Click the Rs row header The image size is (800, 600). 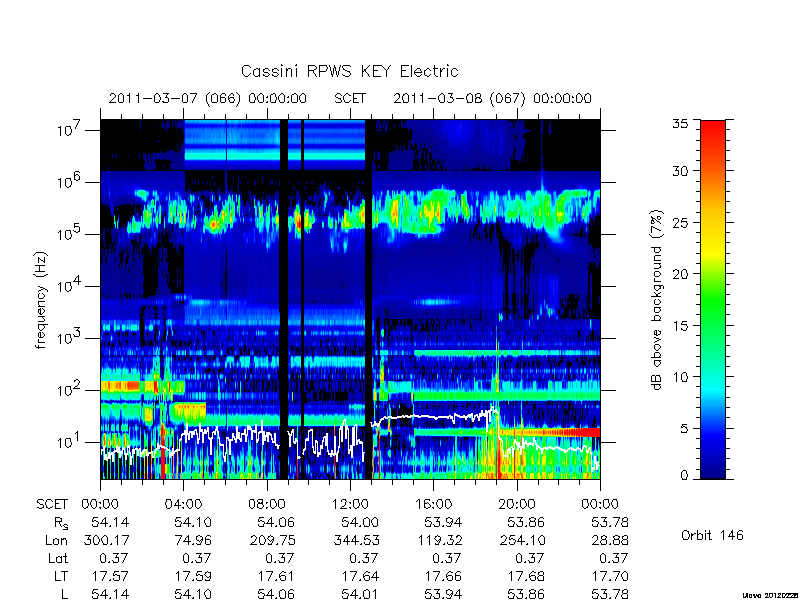[61, 523]
